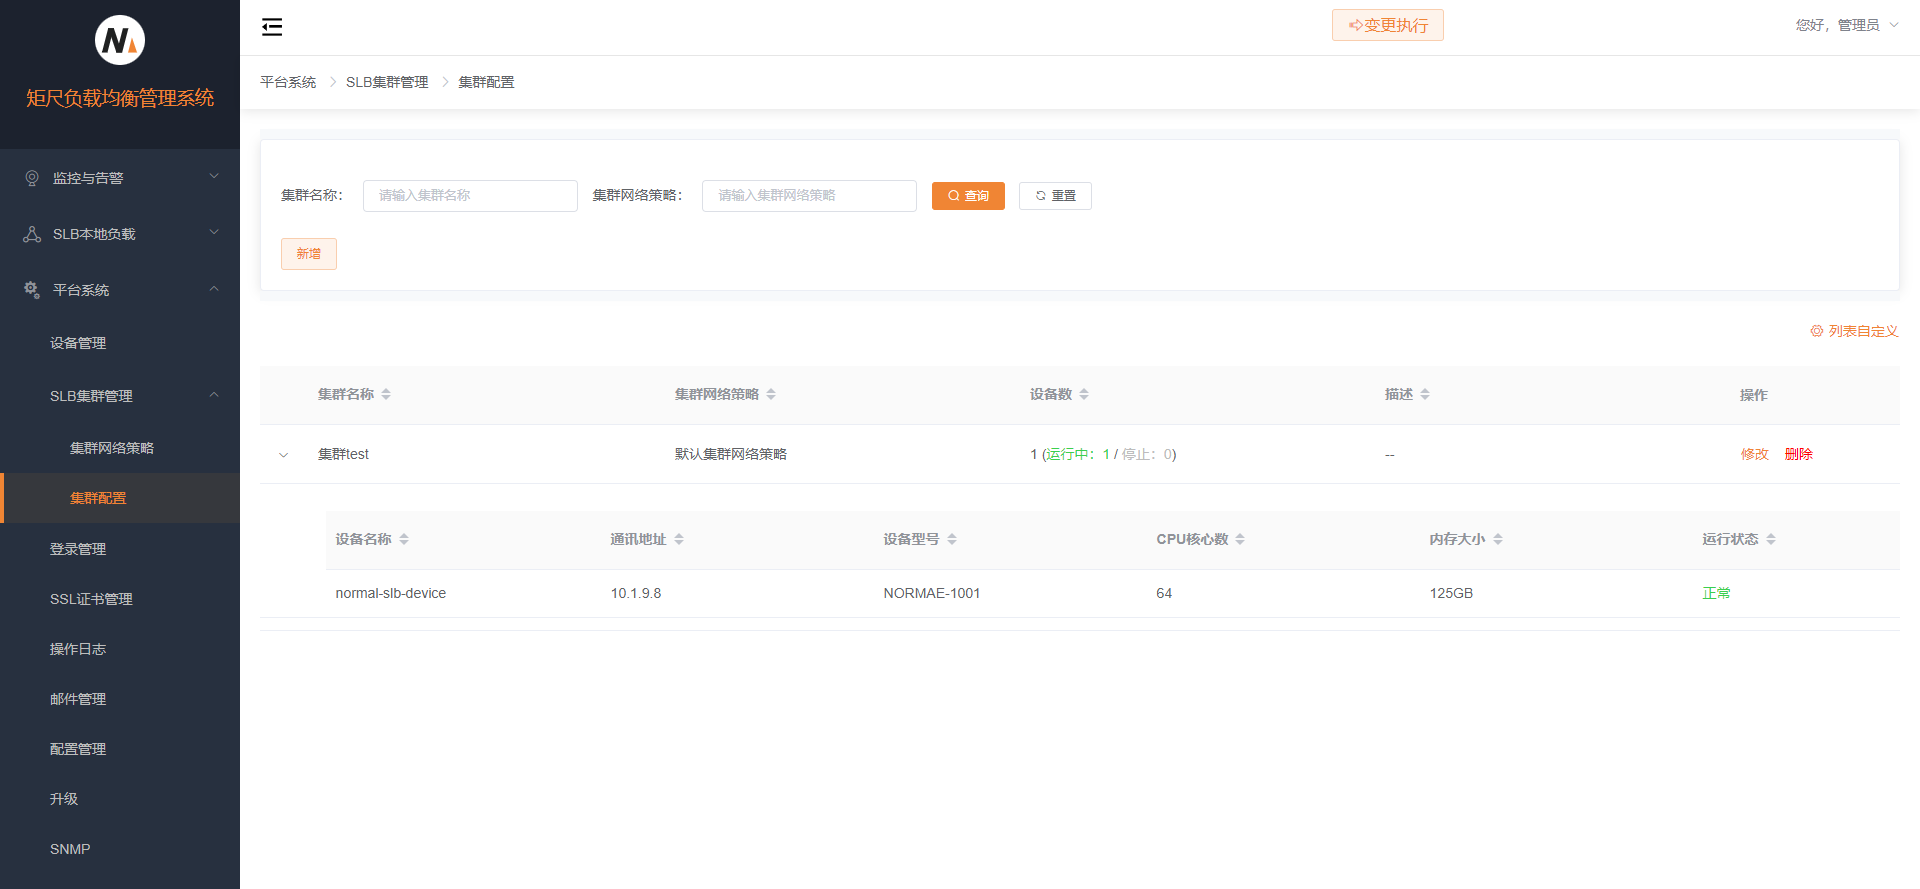Expand the 监控与告警 sidebar menu
The width and height of the screenshot is (1920, 889).
[x=120, y=178]
